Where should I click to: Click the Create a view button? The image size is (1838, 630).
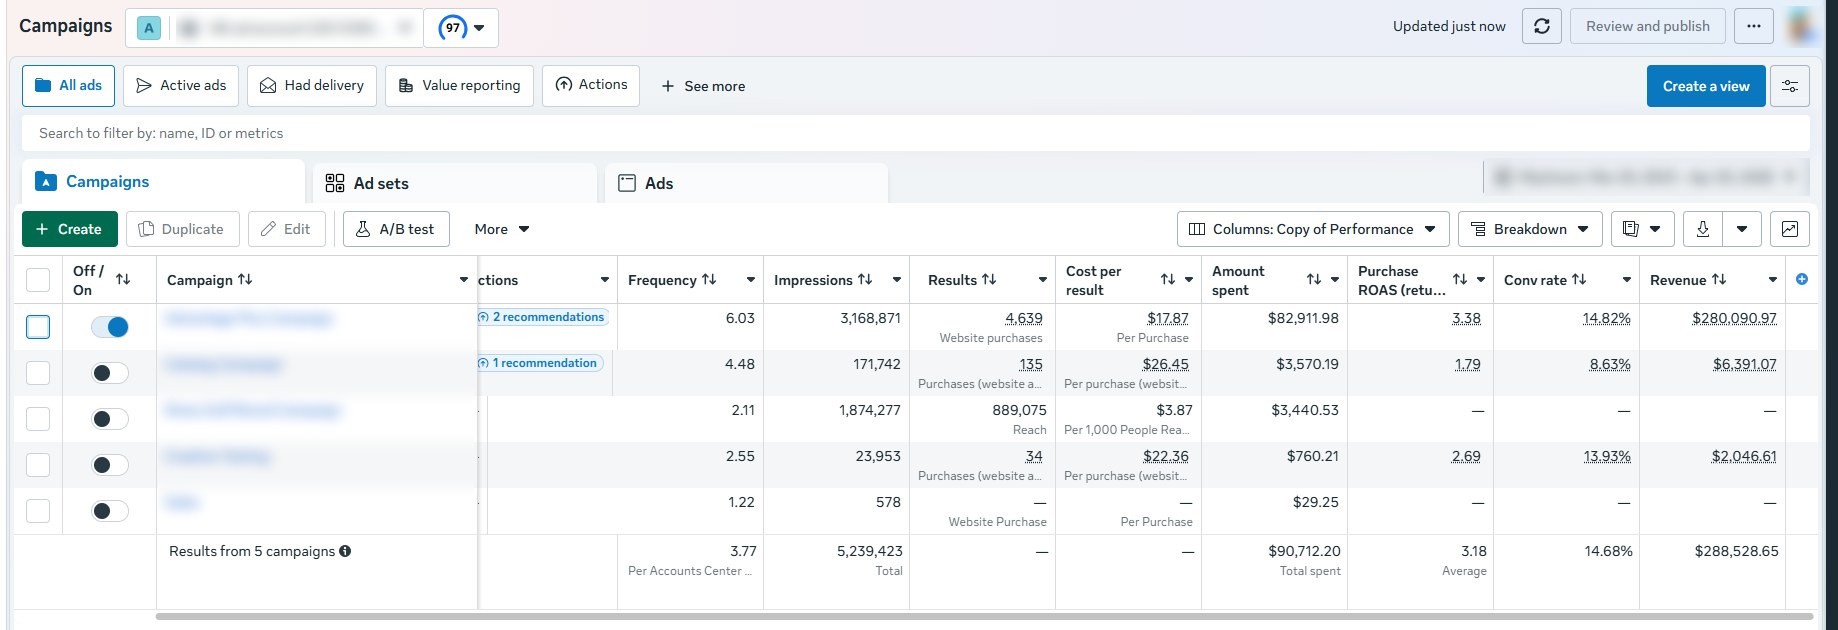1706,86
